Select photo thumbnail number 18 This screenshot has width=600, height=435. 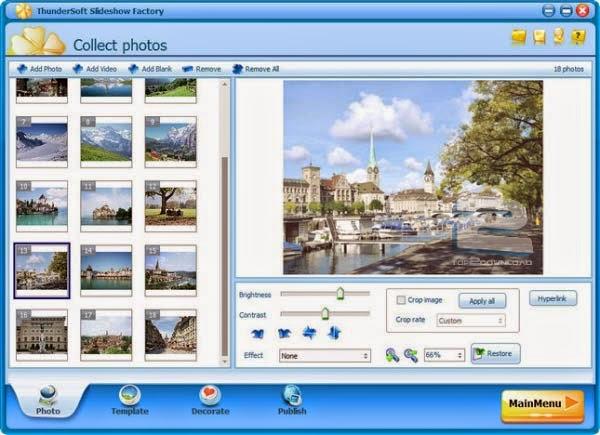[x=170, y=335]
